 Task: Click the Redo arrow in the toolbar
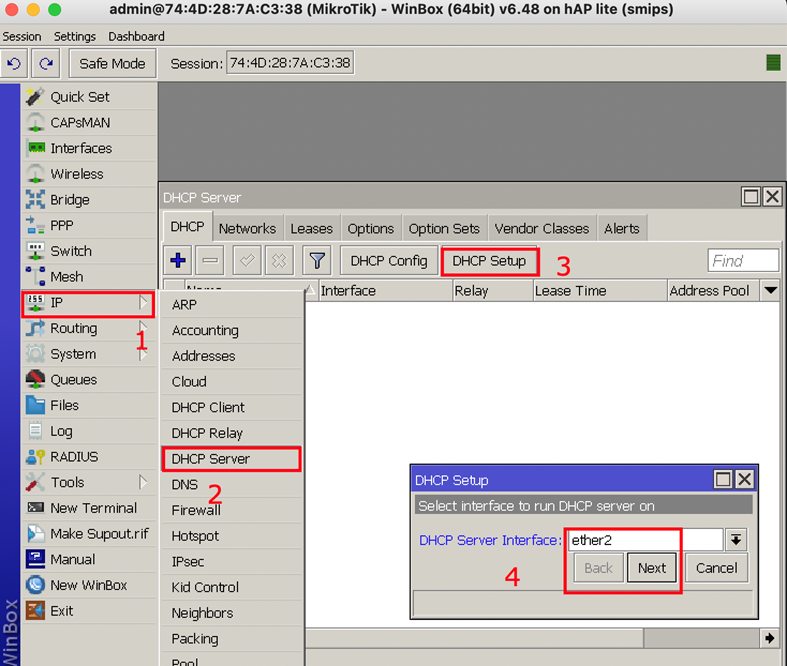pos(46,63)
